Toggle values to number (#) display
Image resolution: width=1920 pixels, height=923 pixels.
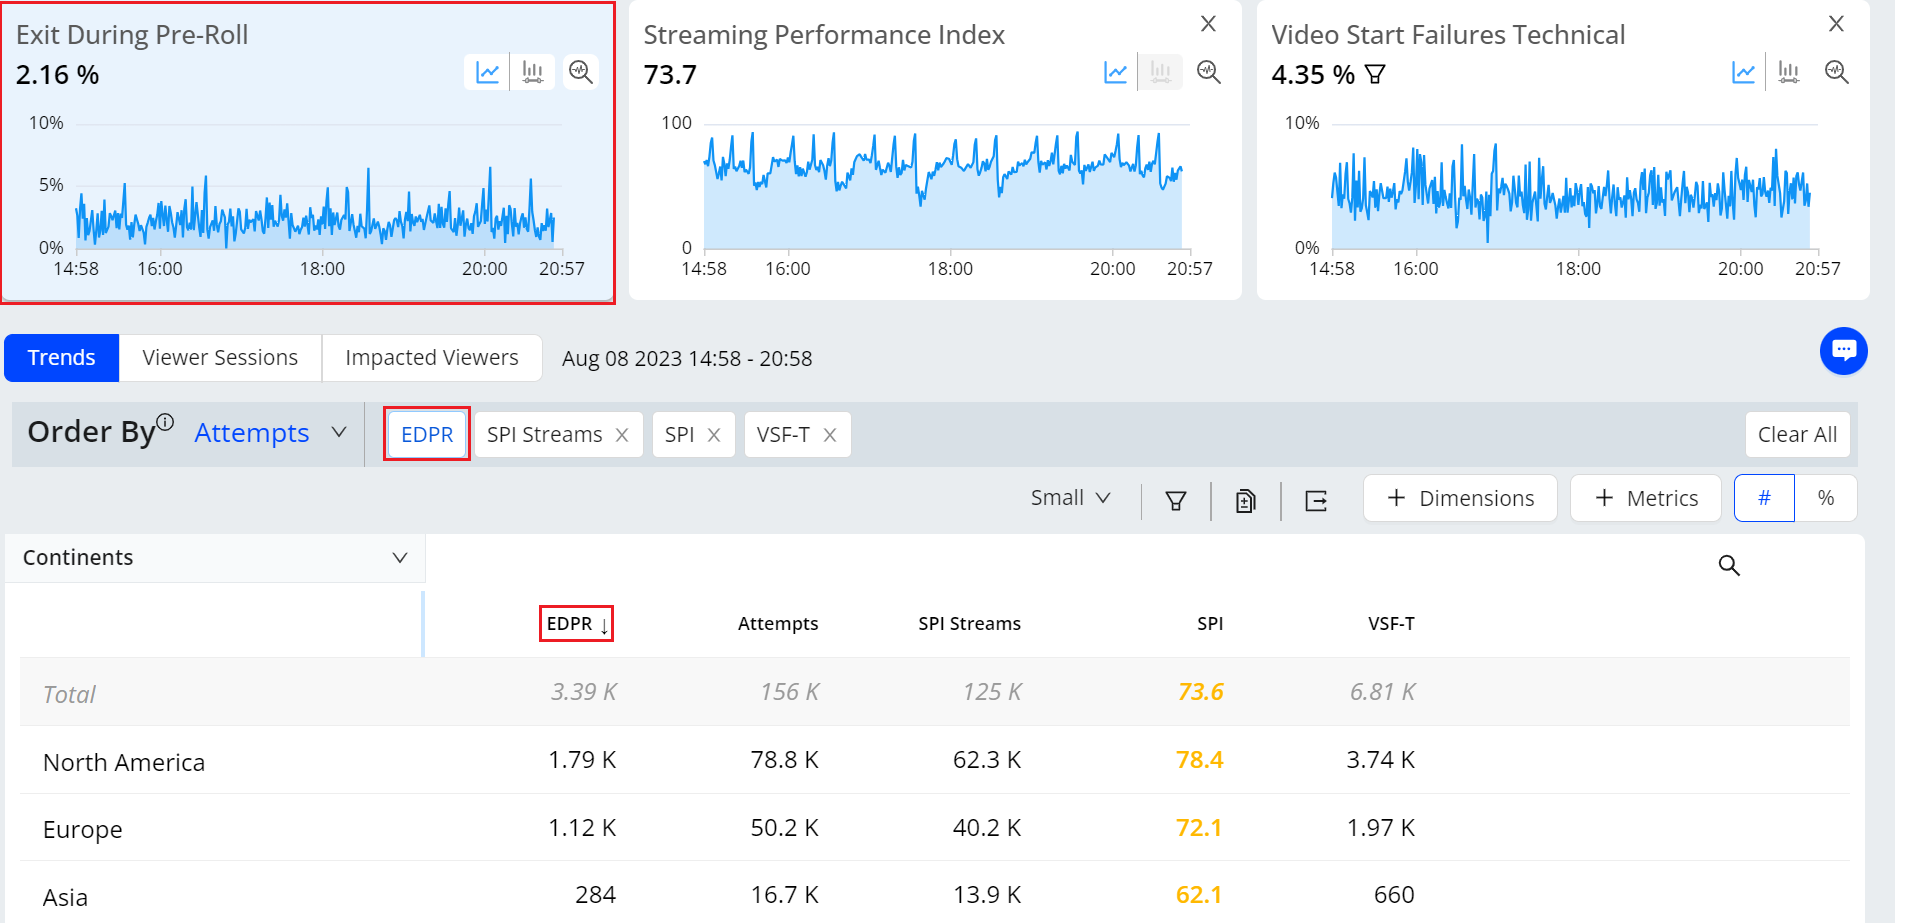tap(1764, 498)
